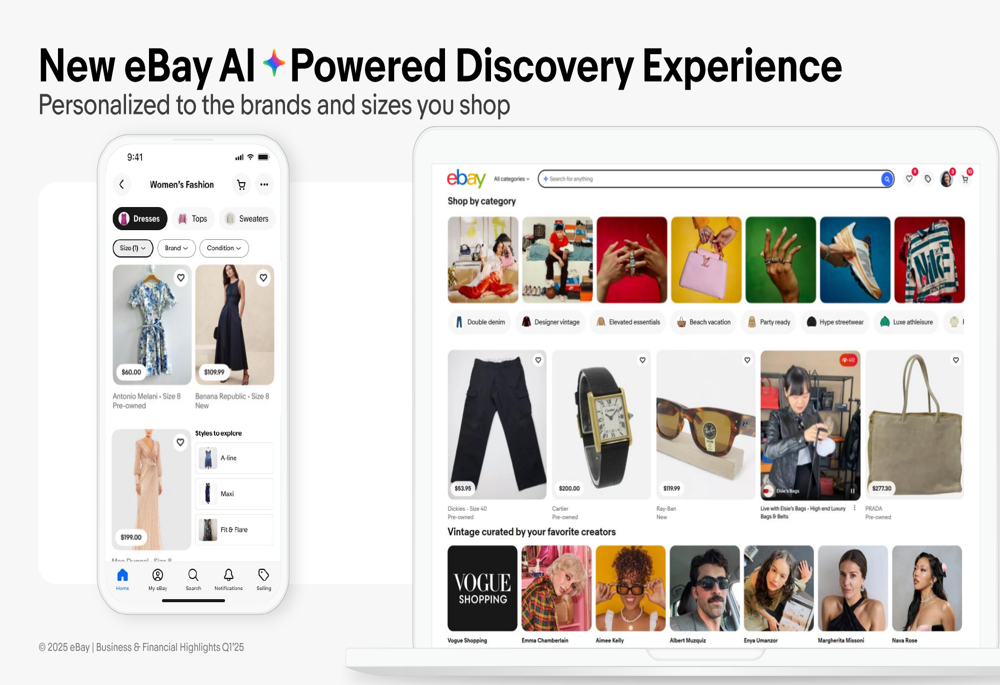
Task: Tap the Notifications bell icon
Action: point(228,575)
